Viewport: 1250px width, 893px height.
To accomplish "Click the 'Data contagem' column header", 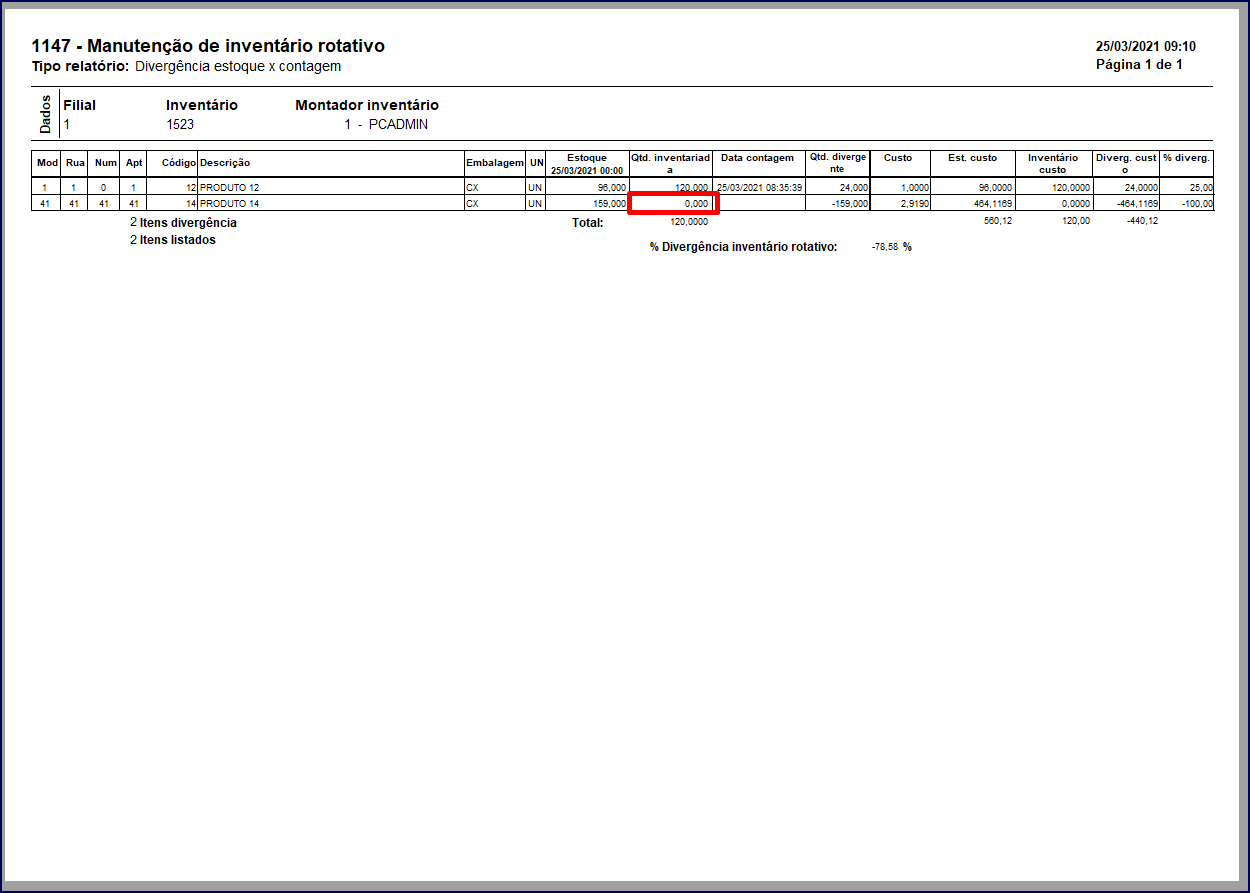I will (757, 158).
